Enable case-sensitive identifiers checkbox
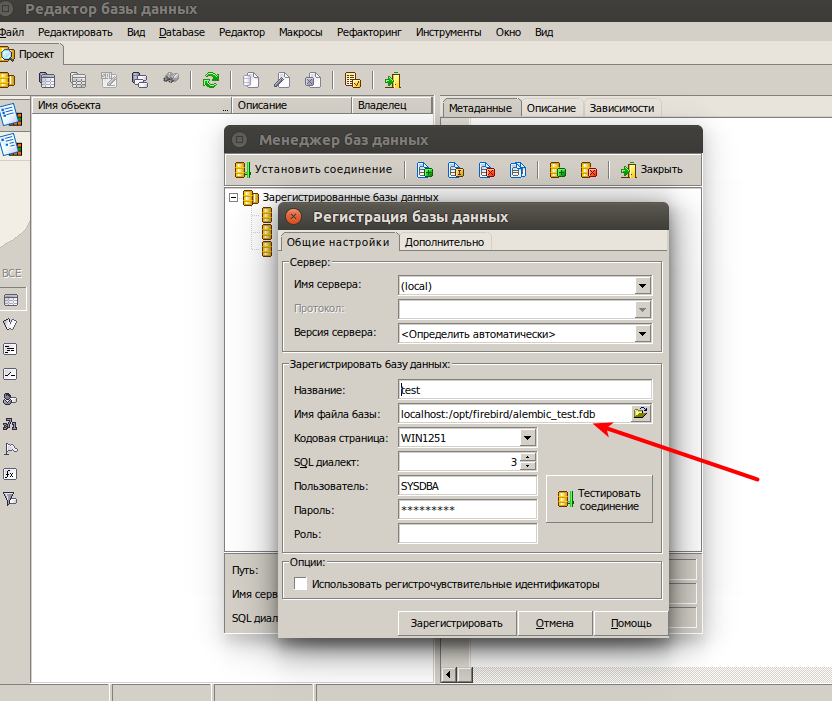Screen dimensions: 832x701 [x=300, y=584]
